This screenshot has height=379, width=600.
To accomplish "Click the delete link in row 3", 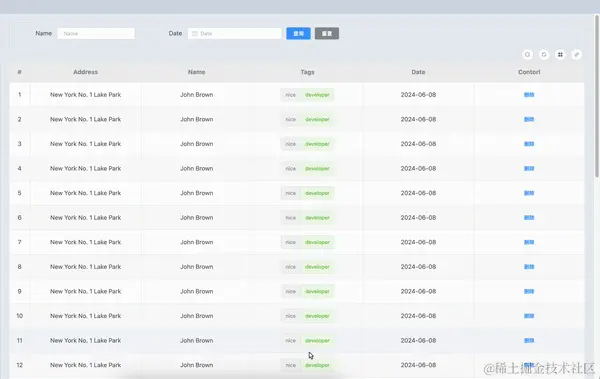I will coord(529,144).
